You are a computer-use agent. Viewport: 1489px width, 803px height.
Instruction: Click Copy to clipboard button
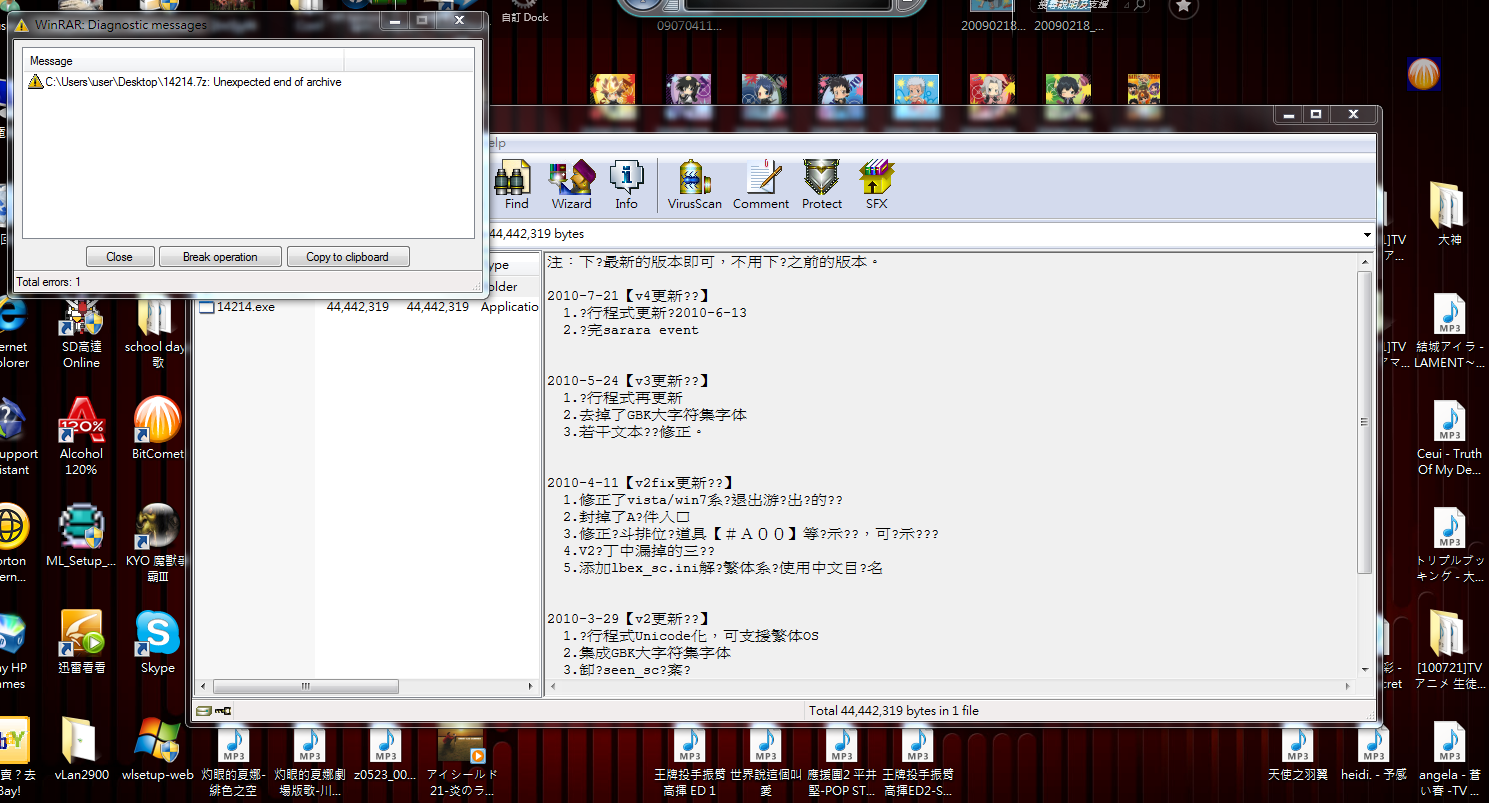click(347, 257)
